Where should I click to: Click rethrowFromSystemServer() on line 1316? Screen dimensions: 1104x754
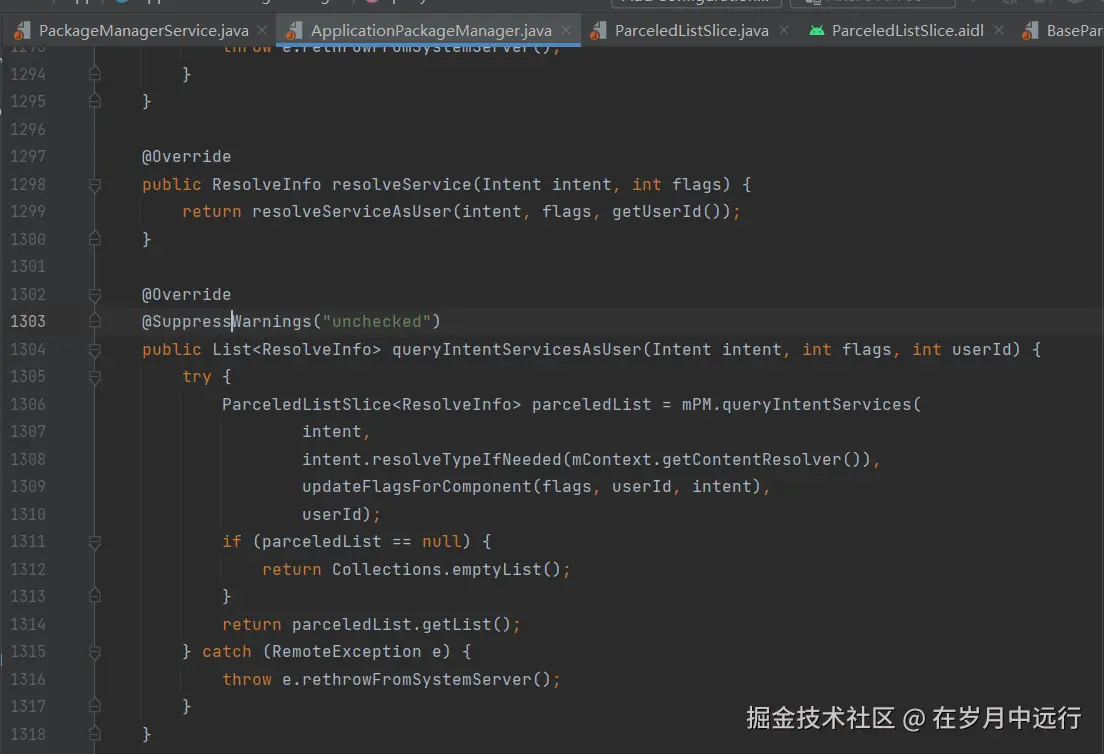[426, 679]
